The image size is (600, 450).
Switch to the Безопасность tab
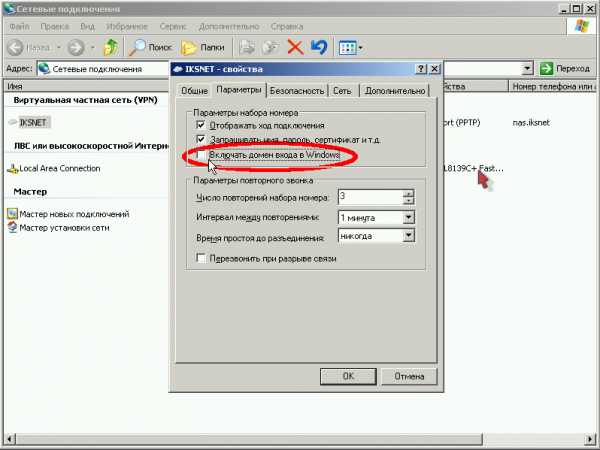(297, 91)
